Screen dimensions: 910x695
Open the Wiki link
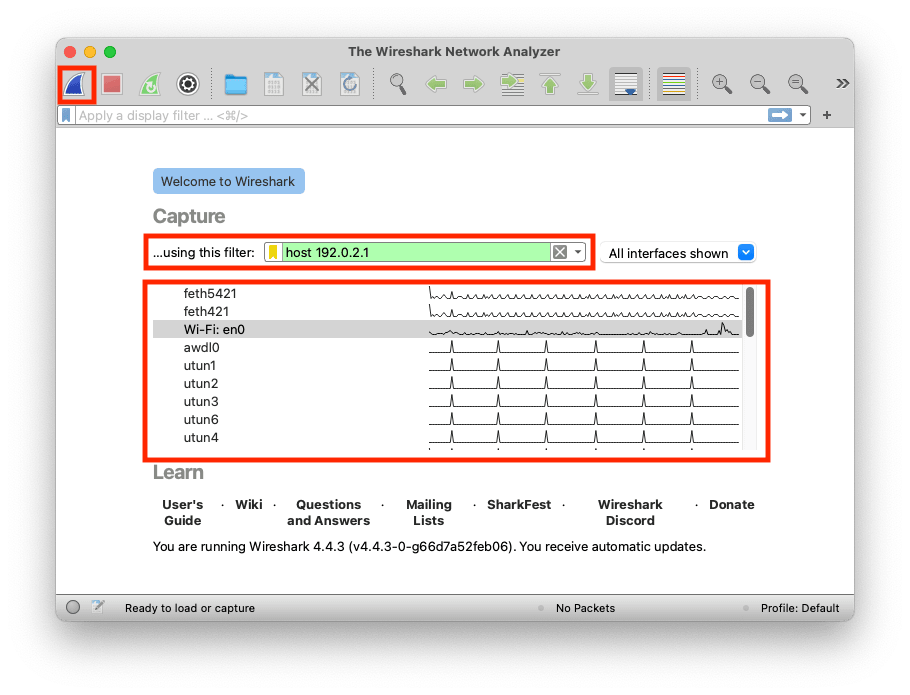(x=249, y=505)
